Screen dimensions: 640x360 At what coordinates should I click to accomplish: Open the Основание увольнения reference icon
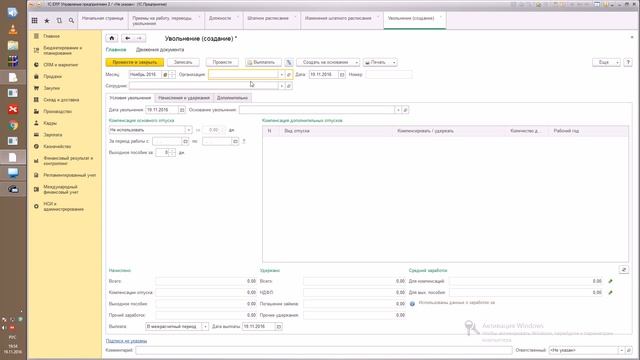(405, 110)
